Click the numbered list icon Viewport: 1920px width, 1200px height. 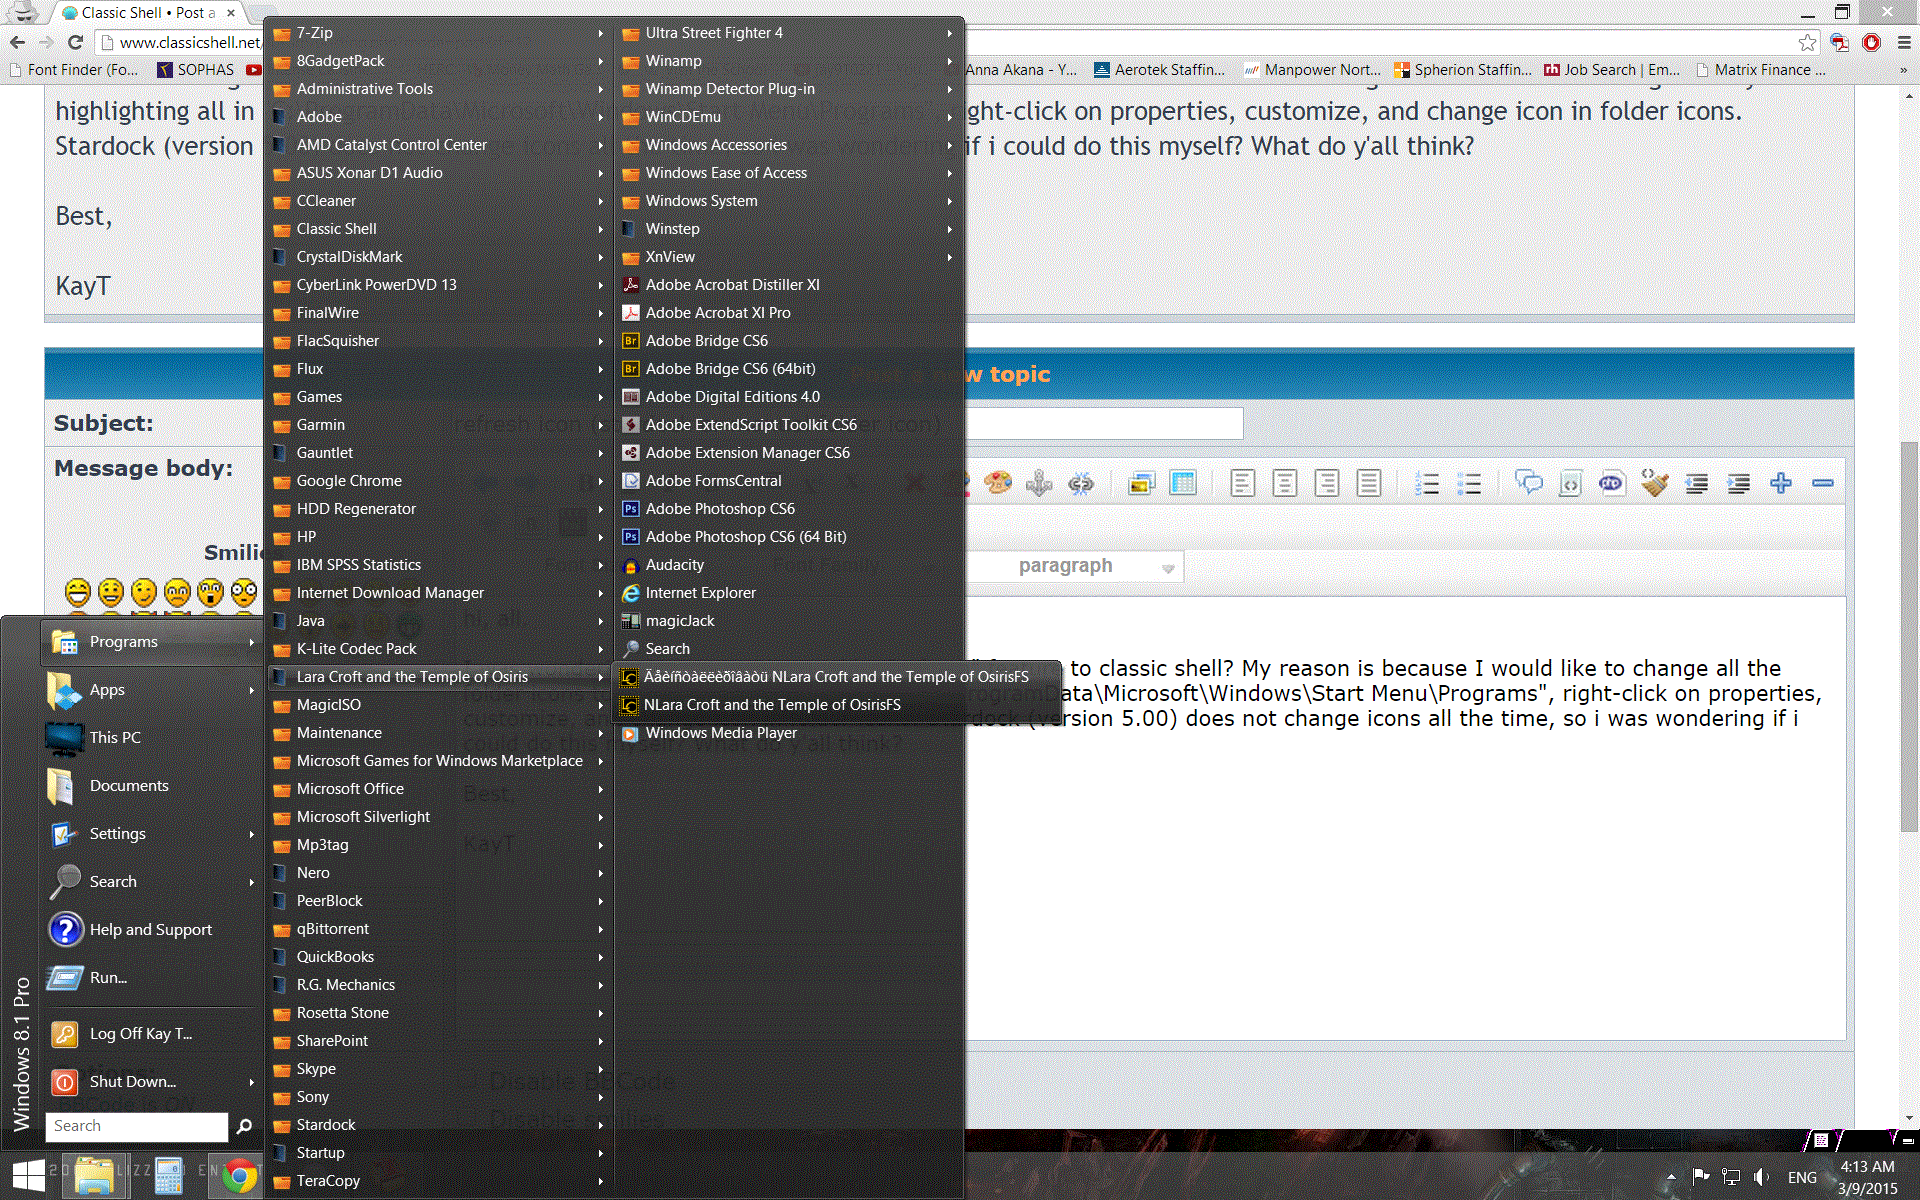(1427, 484)
